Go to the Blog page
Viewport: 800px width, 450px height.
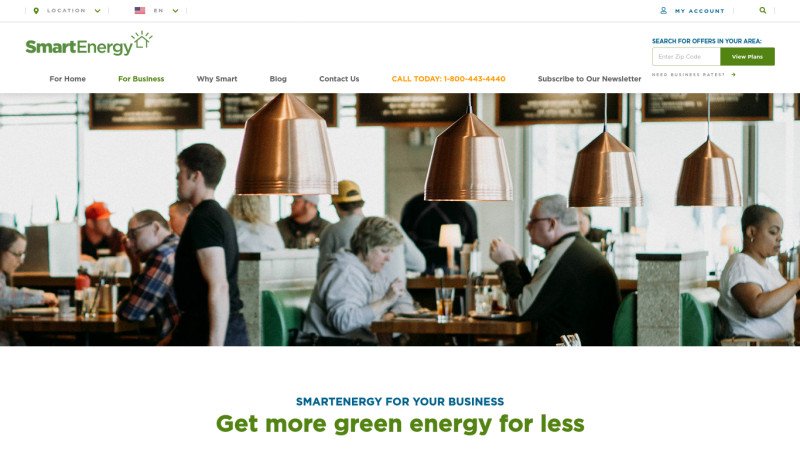(278, 79)
